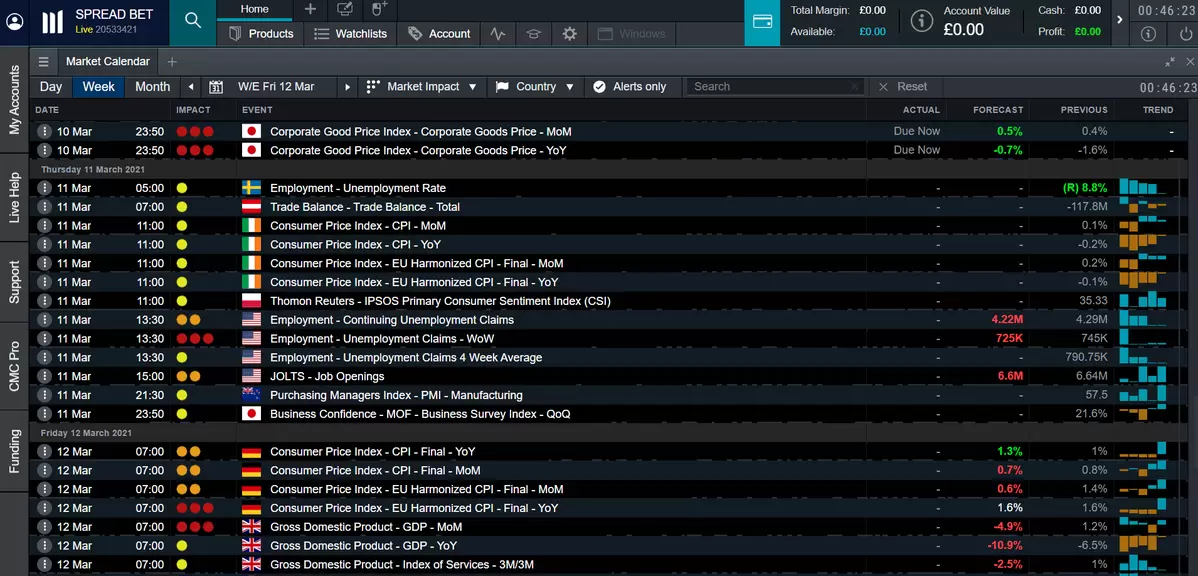This screenshot has width=1198, height=576.
Task: Expand the Country filter dropdown
Action: (x=535, y=87)
